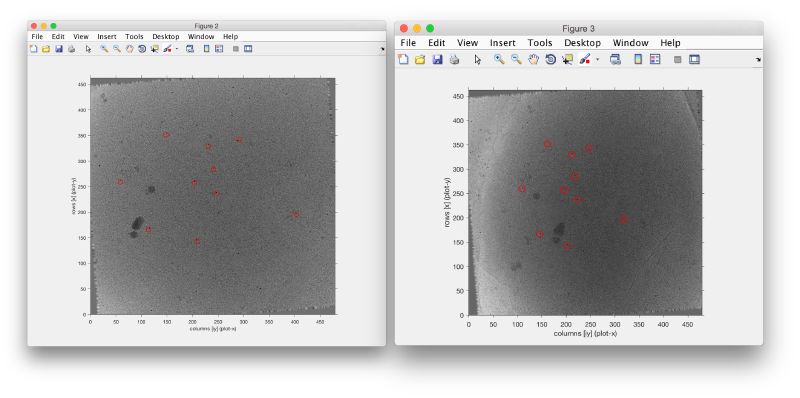The image size is (800, 398).
Task: Toggle Pan hand tool in Figure 2
Action: click(130, 49)
